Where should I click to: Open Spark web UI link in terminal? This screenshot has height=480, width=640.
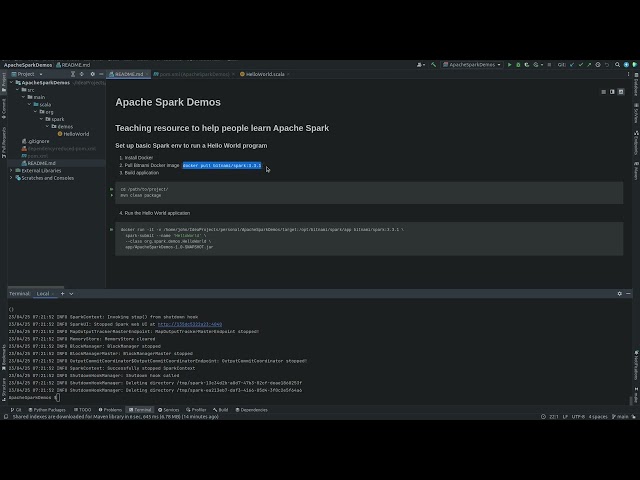(x=190, y=324)
